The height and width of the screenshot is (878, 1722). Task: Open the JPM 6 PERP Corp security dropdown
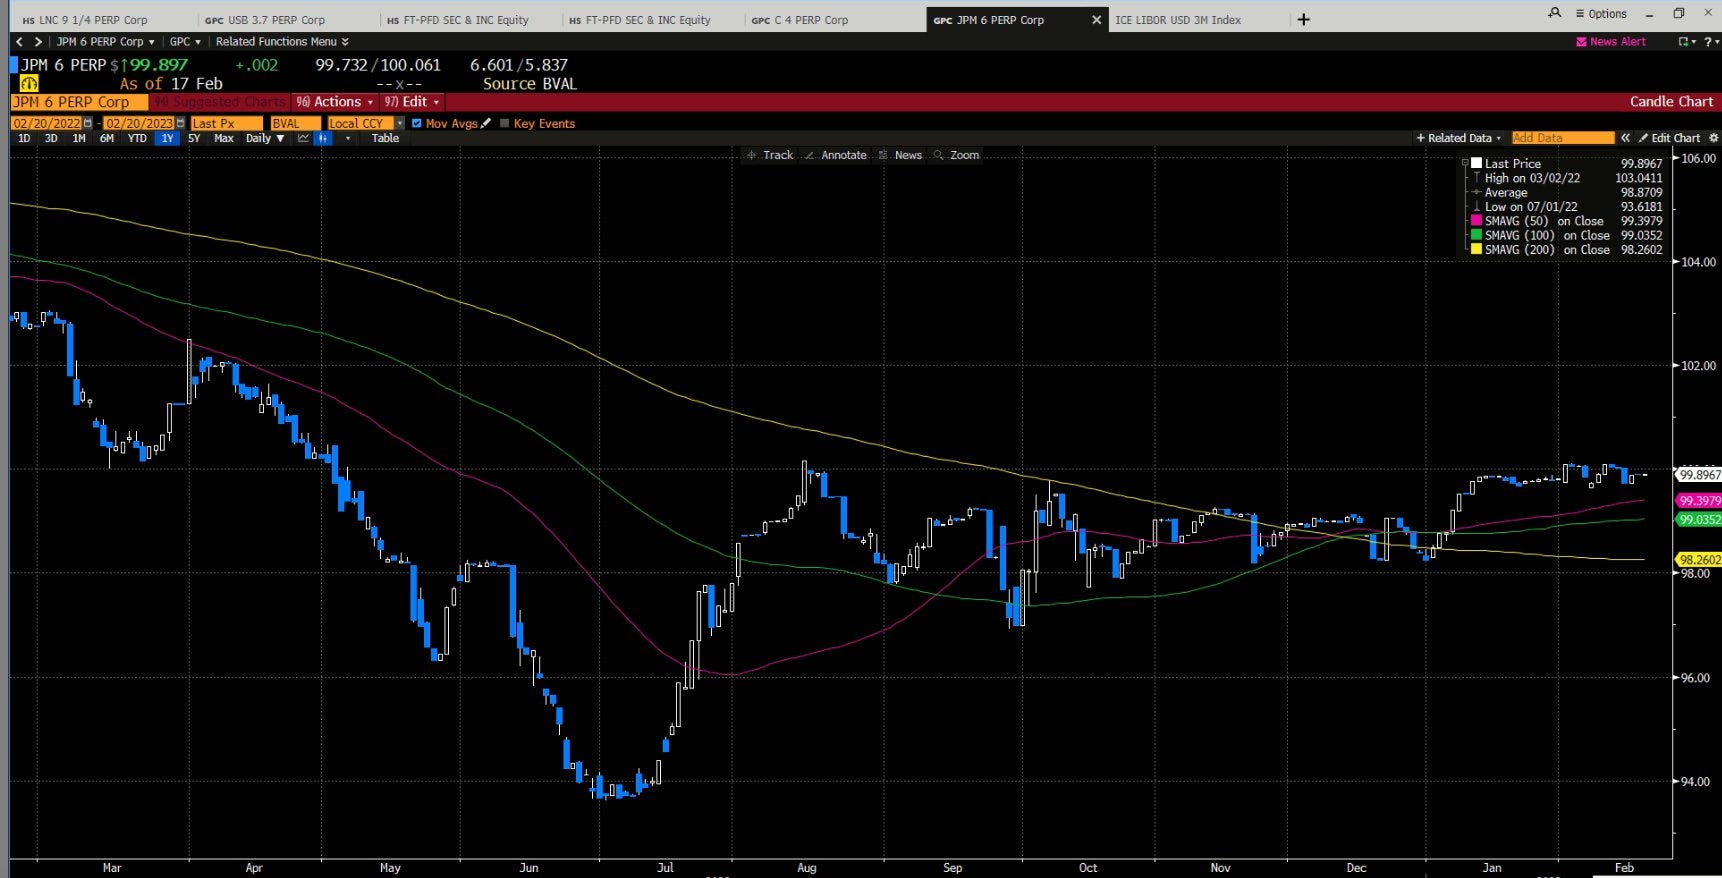pyautogui.click(x=105, y=42)
